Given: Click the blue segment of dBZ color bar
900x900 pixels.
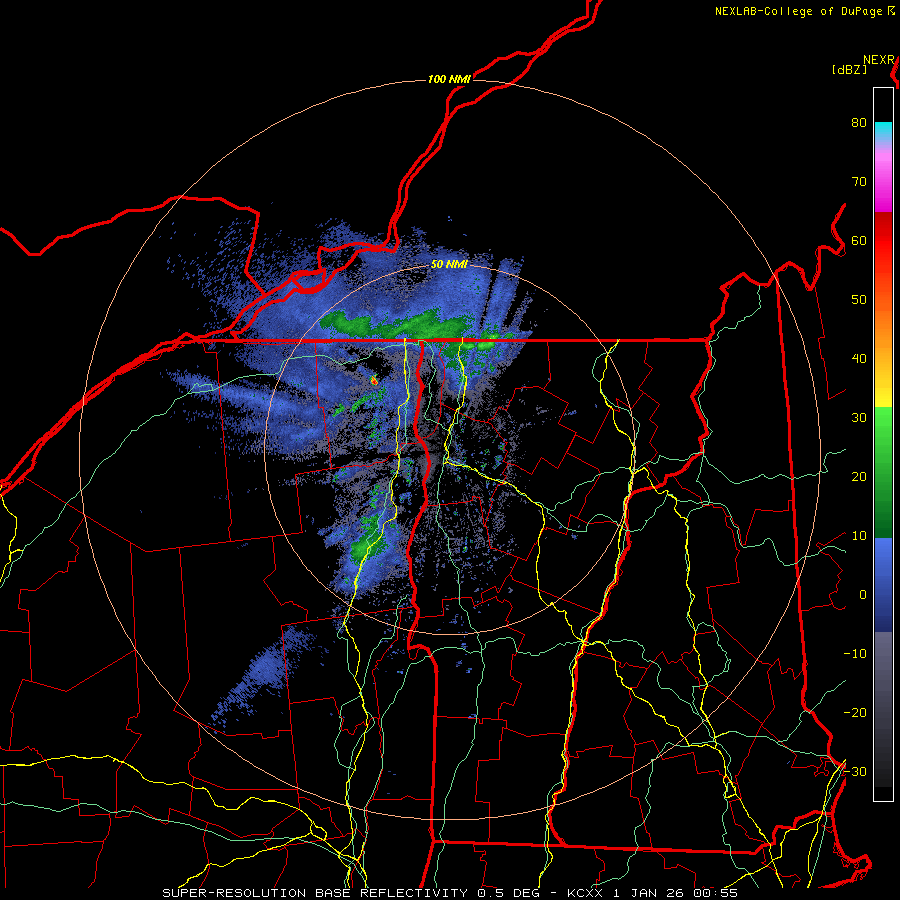Looking at the screenshot, I should (x=883, y=585).
